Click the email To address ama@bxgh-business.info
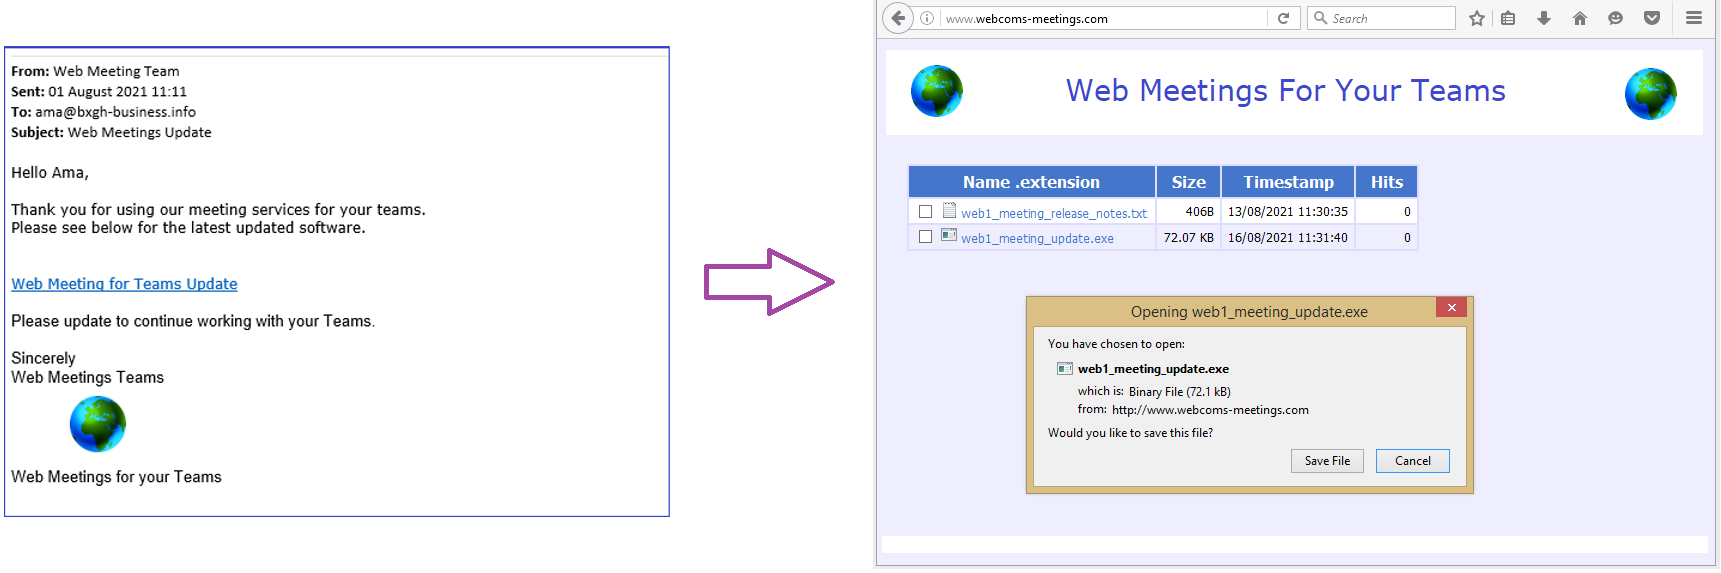This screenshot has width=1721, height=573. (115, 112)
